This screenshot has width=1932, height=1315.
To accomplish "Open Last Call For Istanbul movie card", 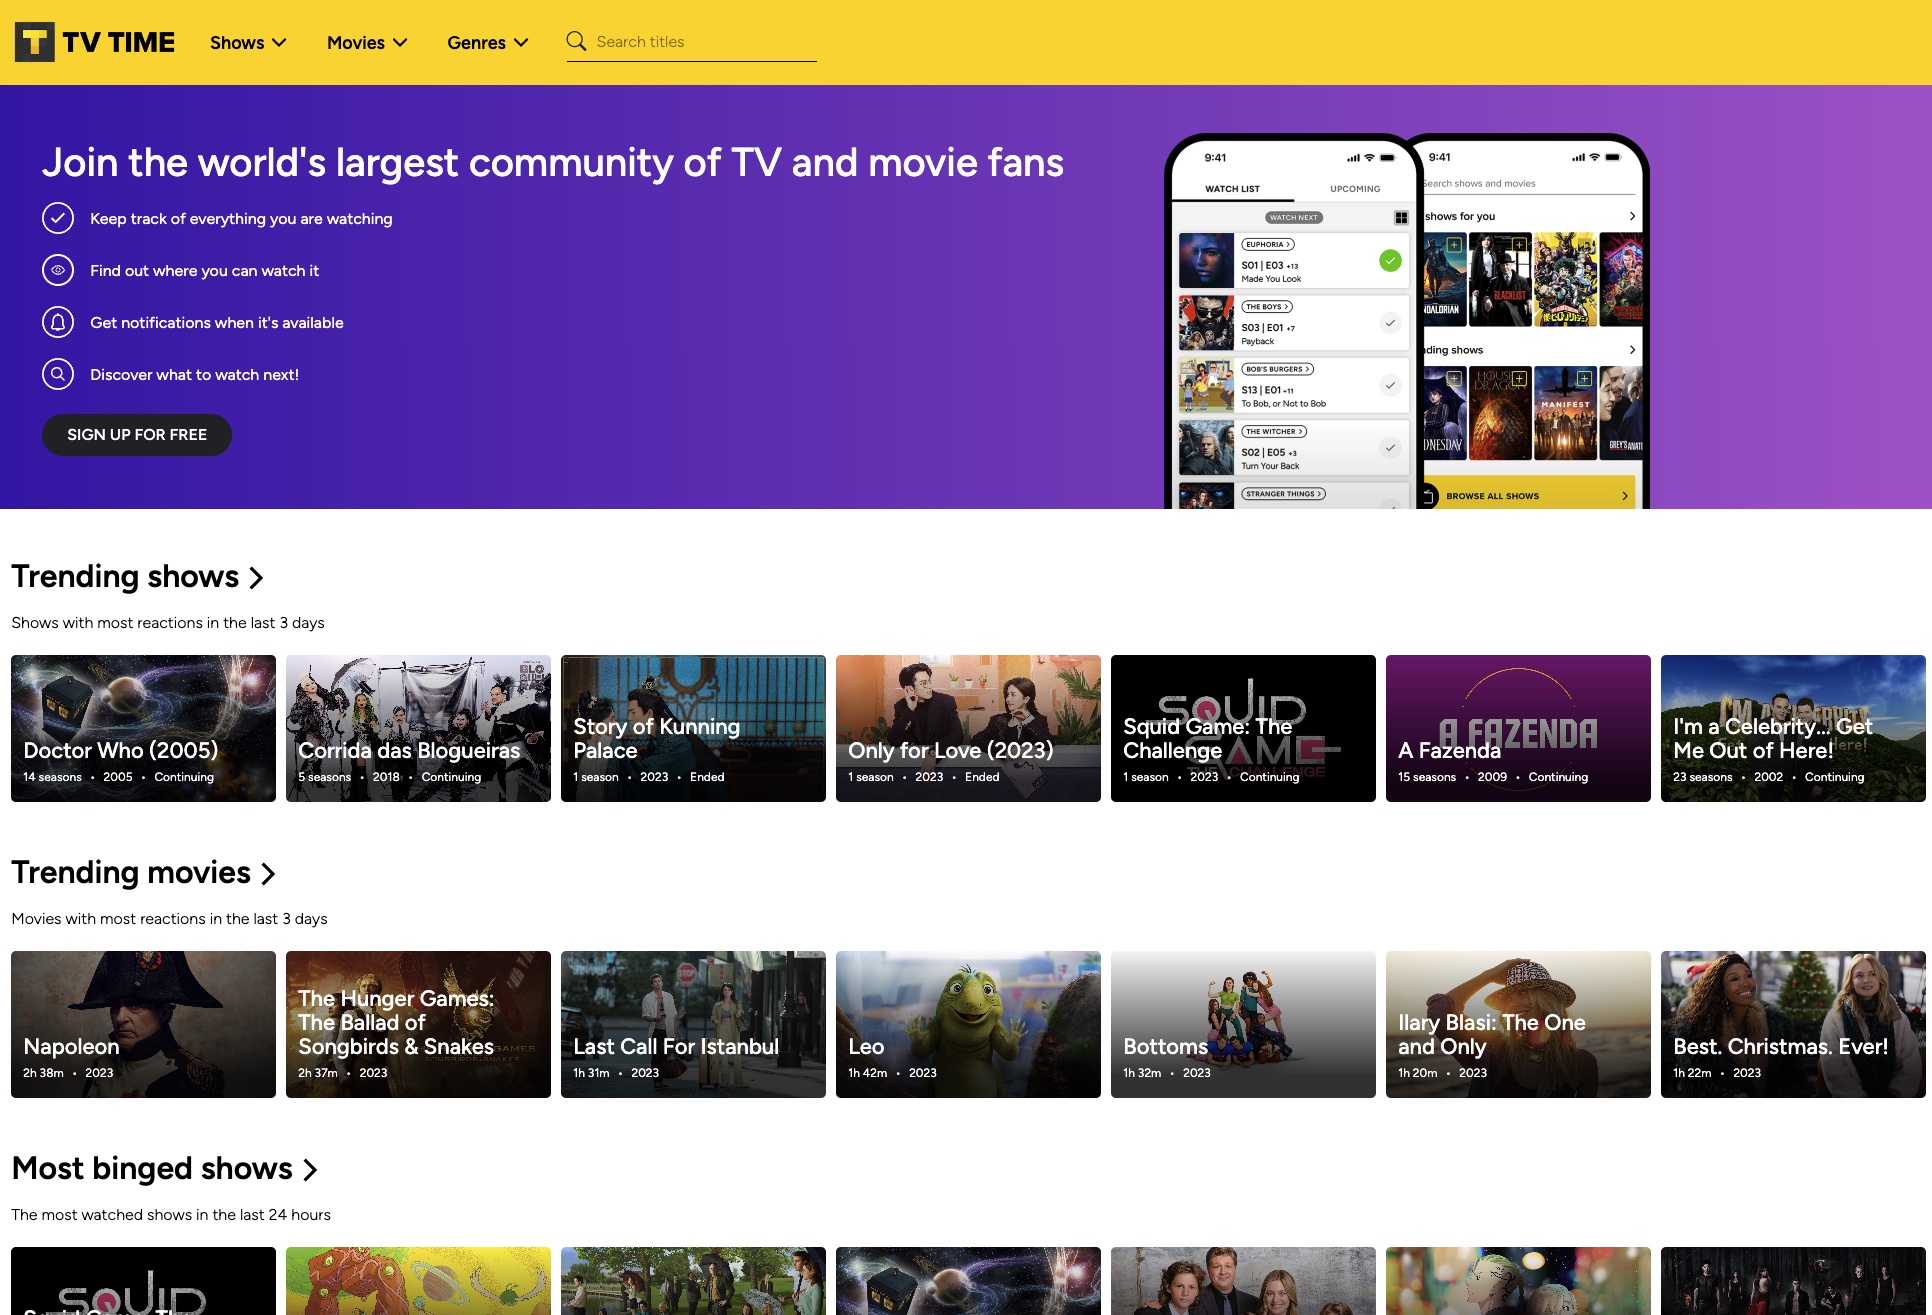I will pyautogui.click(x=693, y=1024).
